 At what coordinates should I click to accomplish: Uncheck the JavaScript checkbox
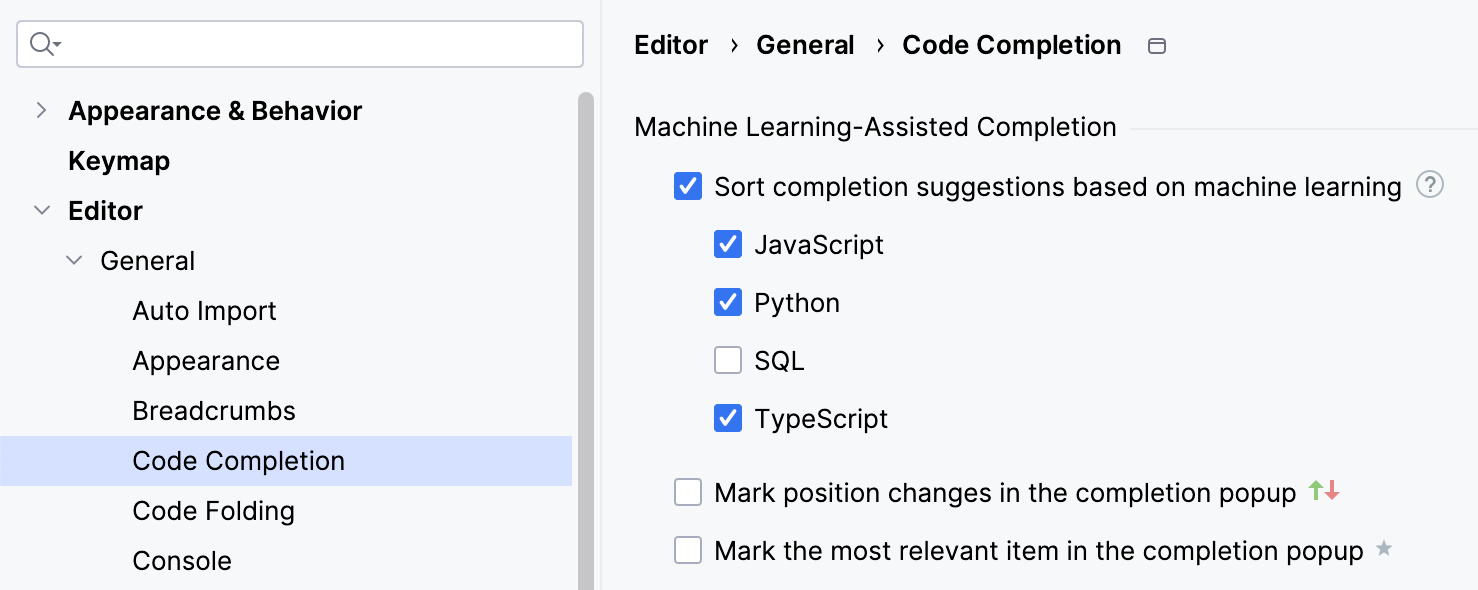[x=728, y=245]
